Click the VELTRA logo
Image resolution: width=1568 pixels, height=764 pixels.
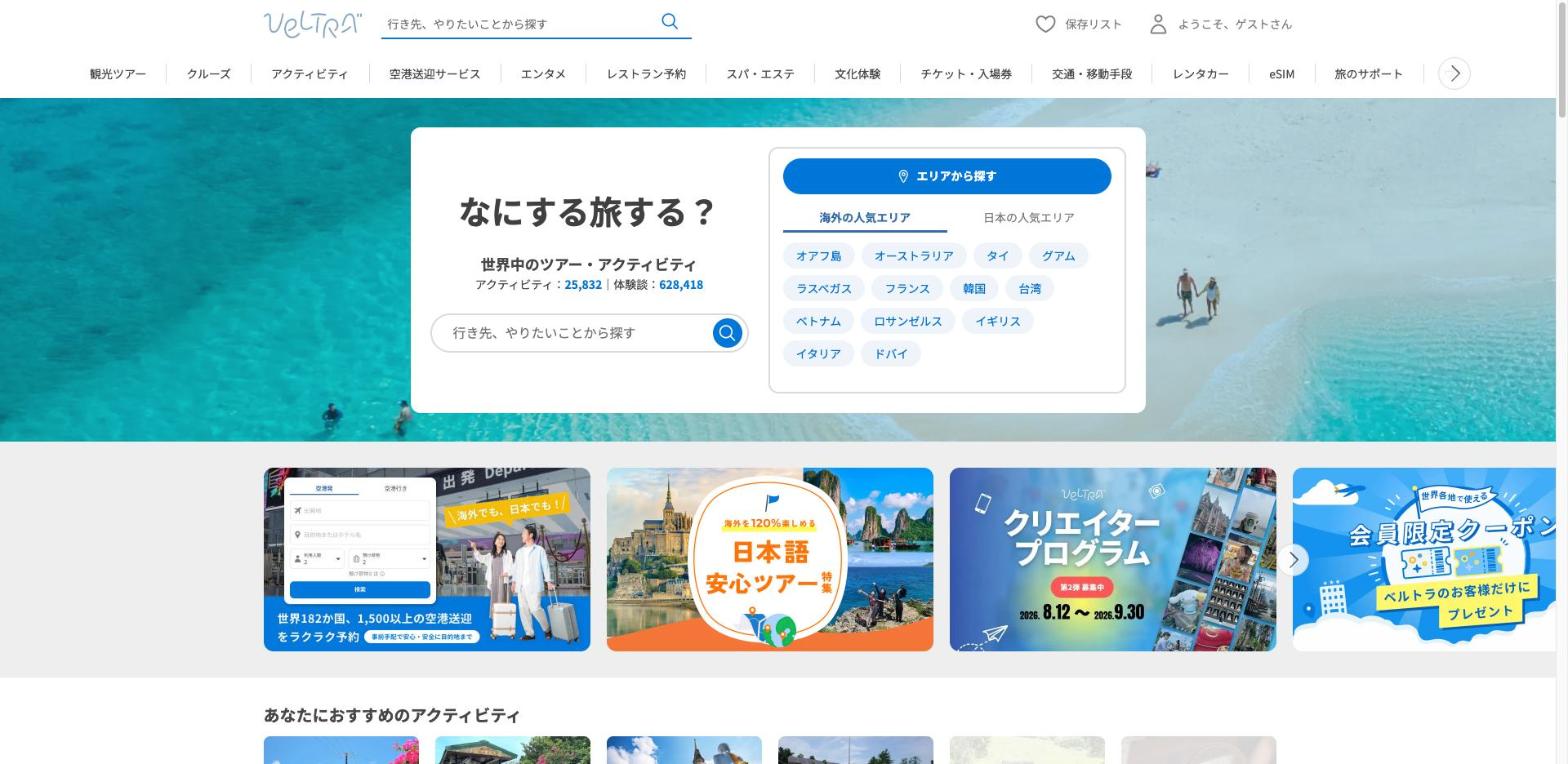point(313,24)
